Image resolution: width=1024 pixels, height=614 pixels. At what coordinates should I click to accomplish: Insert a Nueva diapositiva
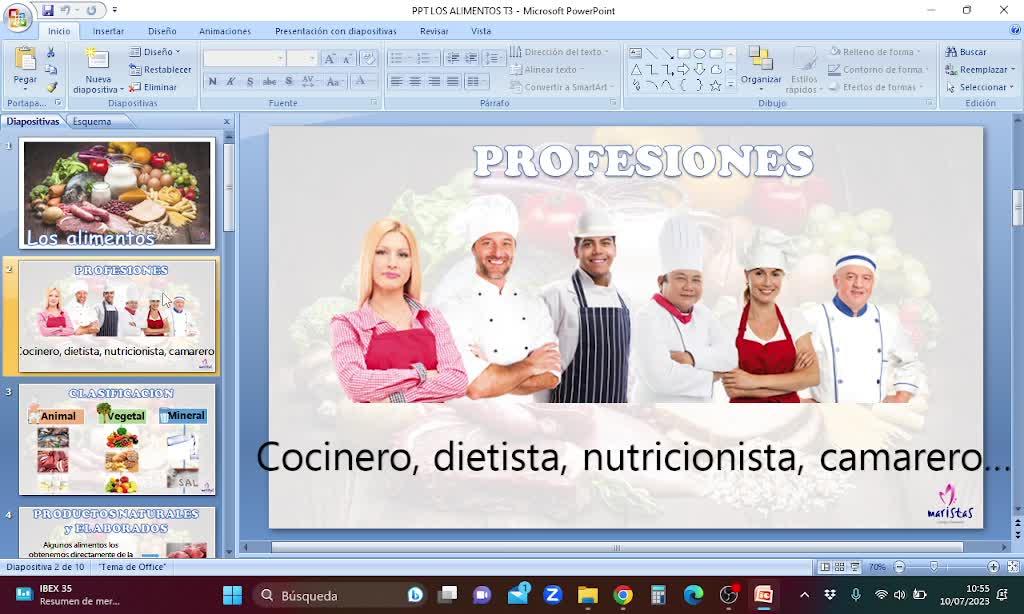pos(97,71)
